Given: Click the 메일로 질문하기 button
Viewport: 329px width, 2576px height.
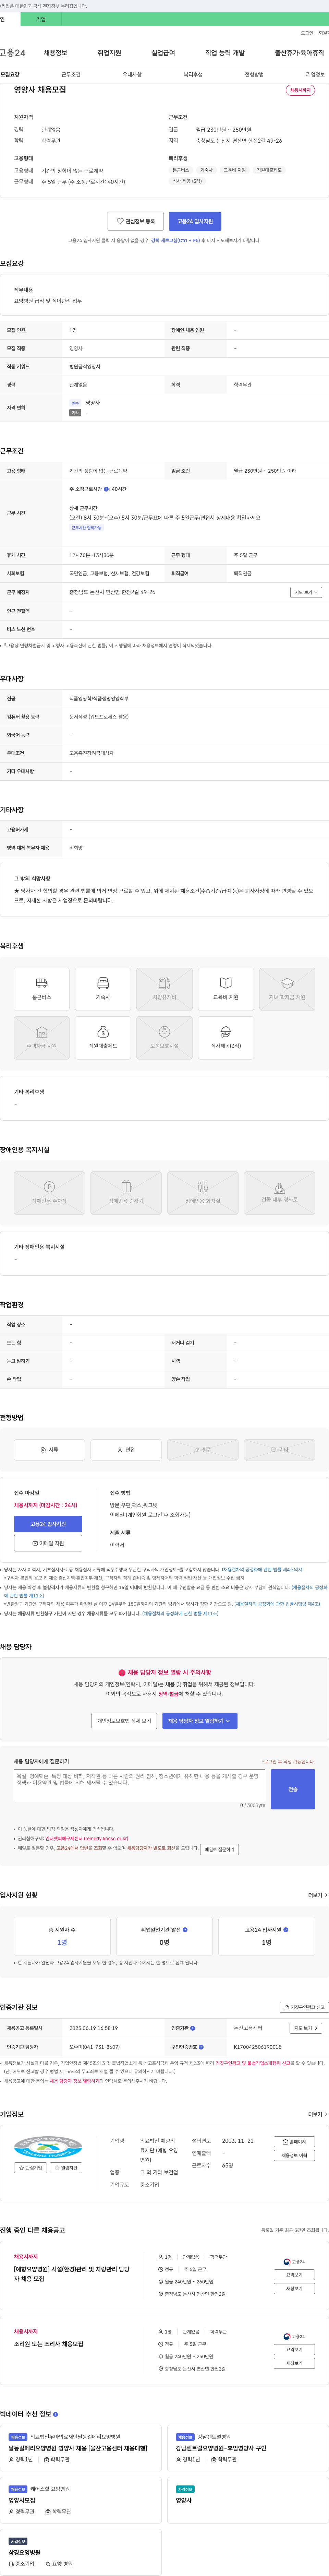Looking at the screenshot, I should point(219,1849).
